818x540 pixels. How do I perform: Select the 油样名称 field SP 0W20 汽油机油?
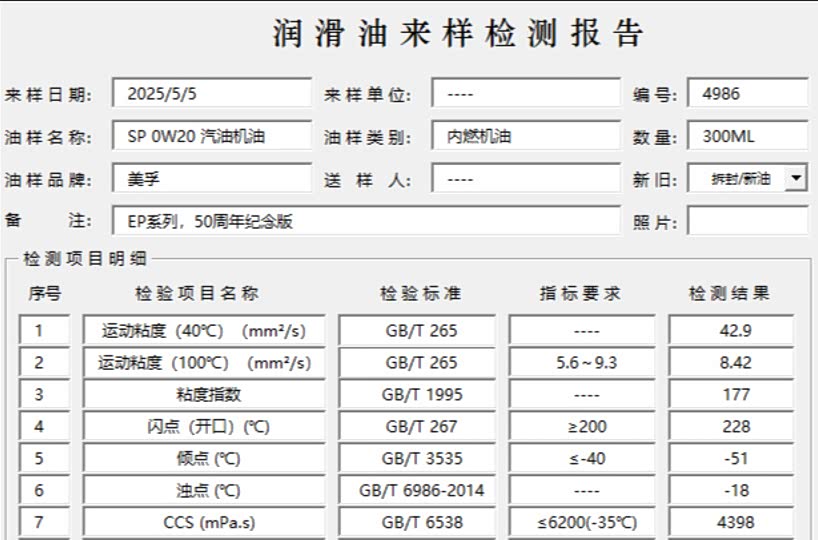212,137
